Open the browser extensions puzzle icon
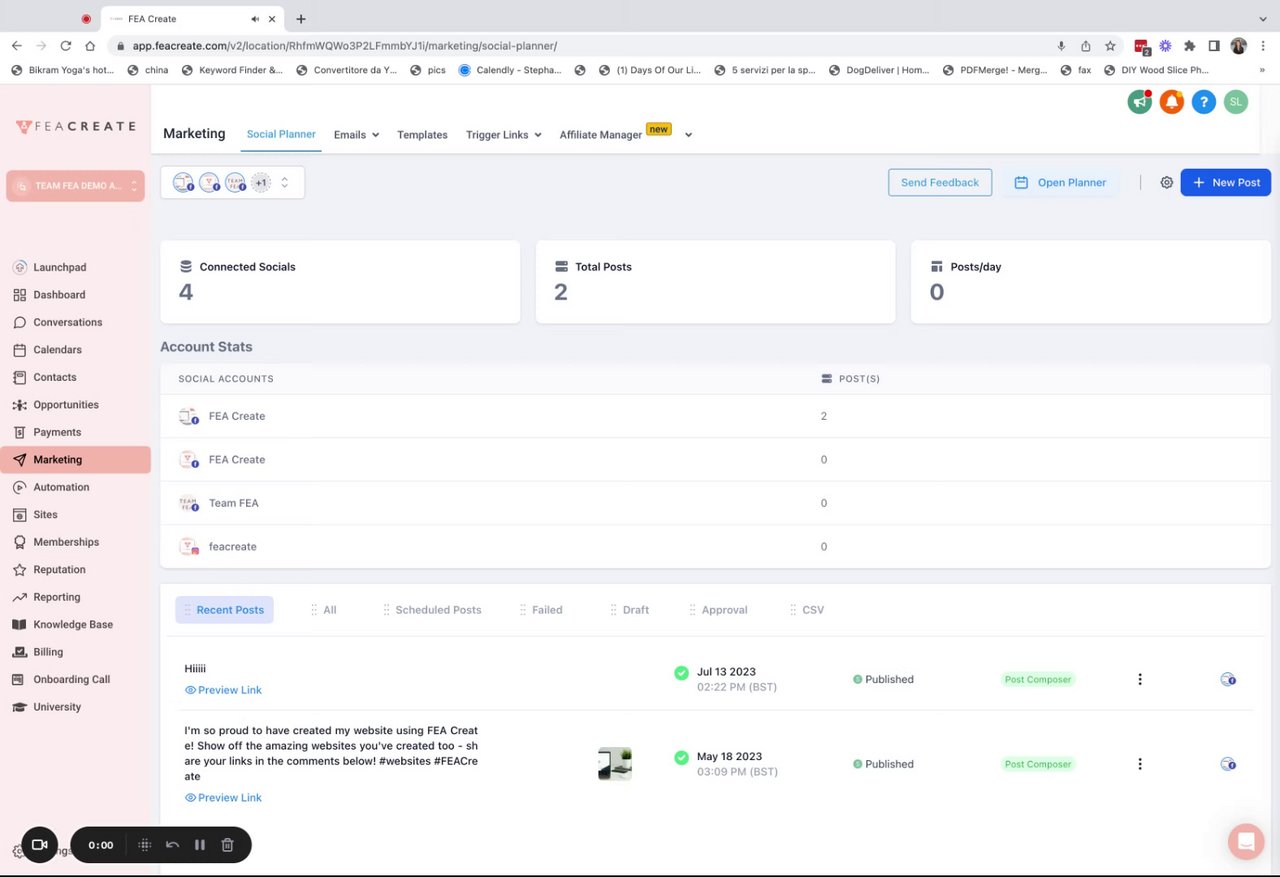The image size is (1280, 877). click(x=1189, y=46)
